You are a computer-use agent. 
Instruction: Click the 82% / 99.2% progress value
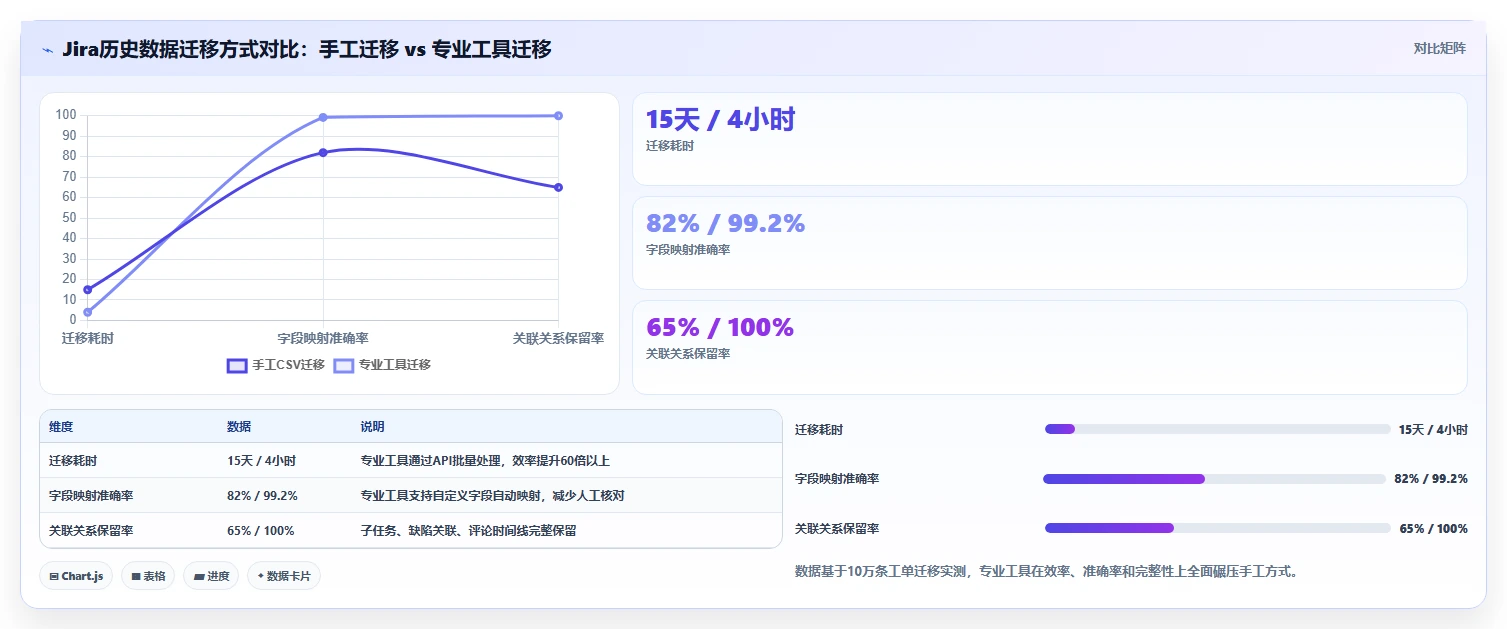[1431, 479]
